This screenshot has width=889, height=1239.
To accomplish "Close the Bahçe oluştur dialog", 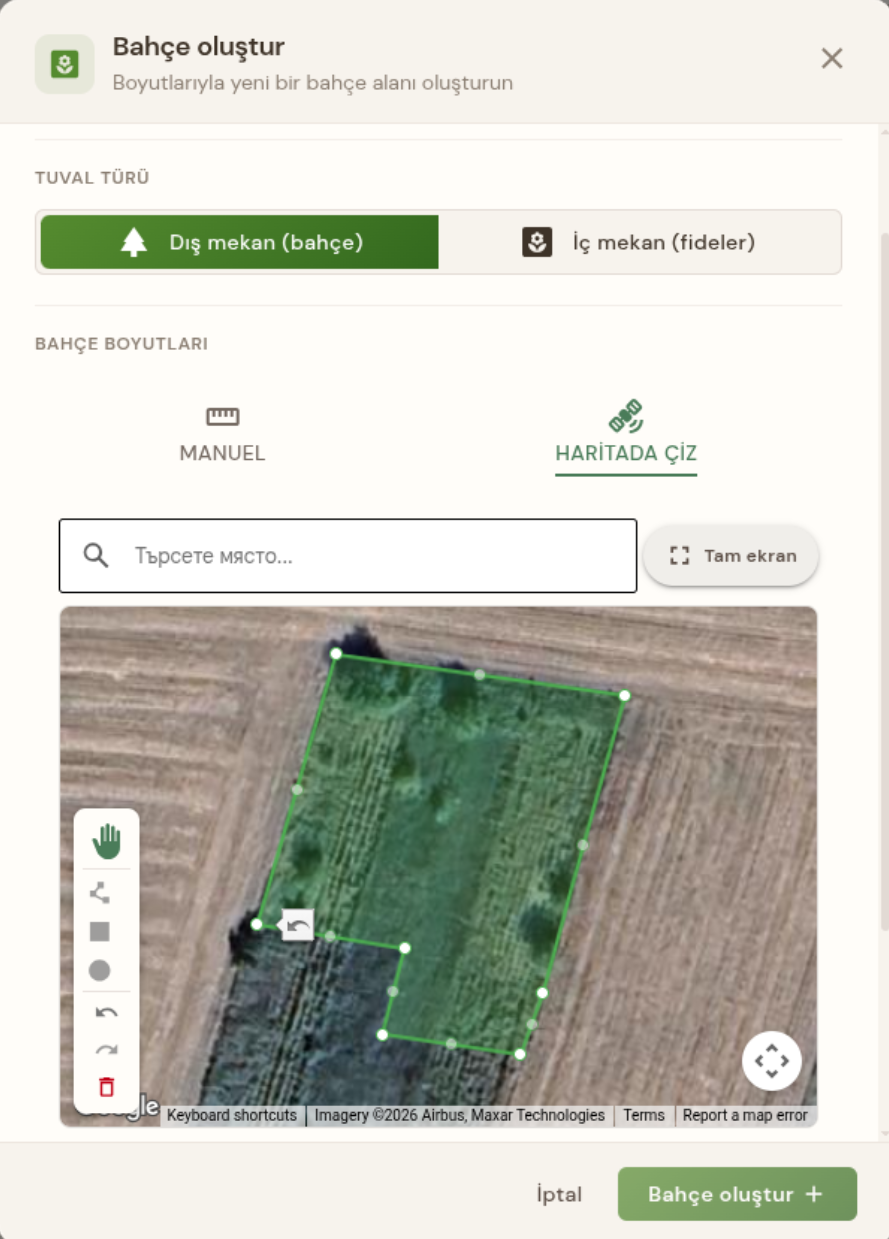I will pyautogui.click(x=832, y=58).
